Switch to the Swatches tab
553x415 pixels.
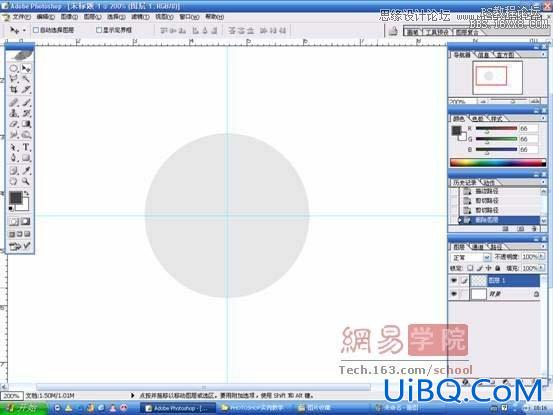pyautogui.click(x=479, y=119)
